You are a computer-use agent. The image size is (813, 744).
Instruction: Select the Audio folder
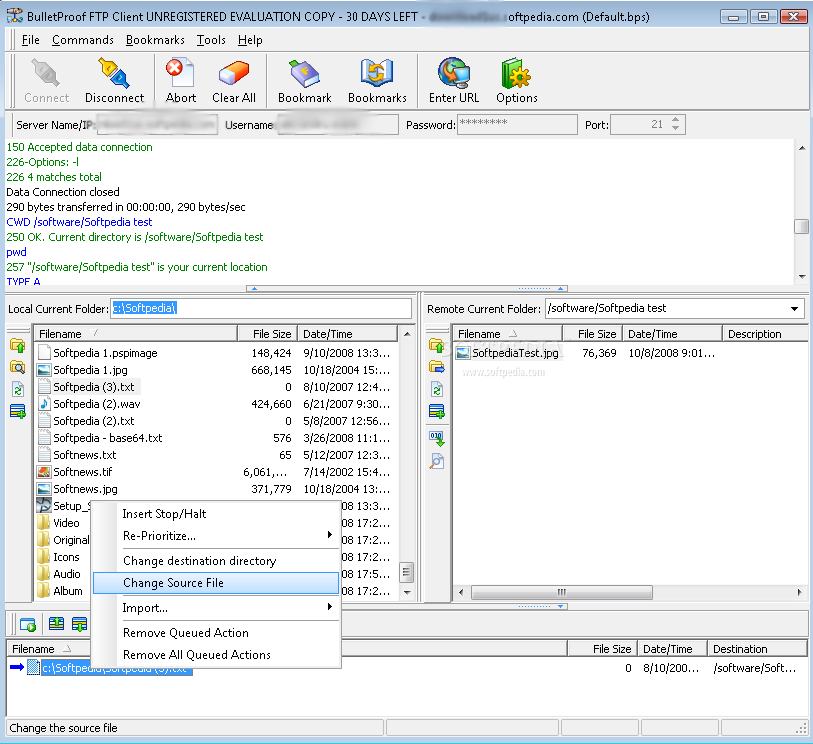[59, 574]
